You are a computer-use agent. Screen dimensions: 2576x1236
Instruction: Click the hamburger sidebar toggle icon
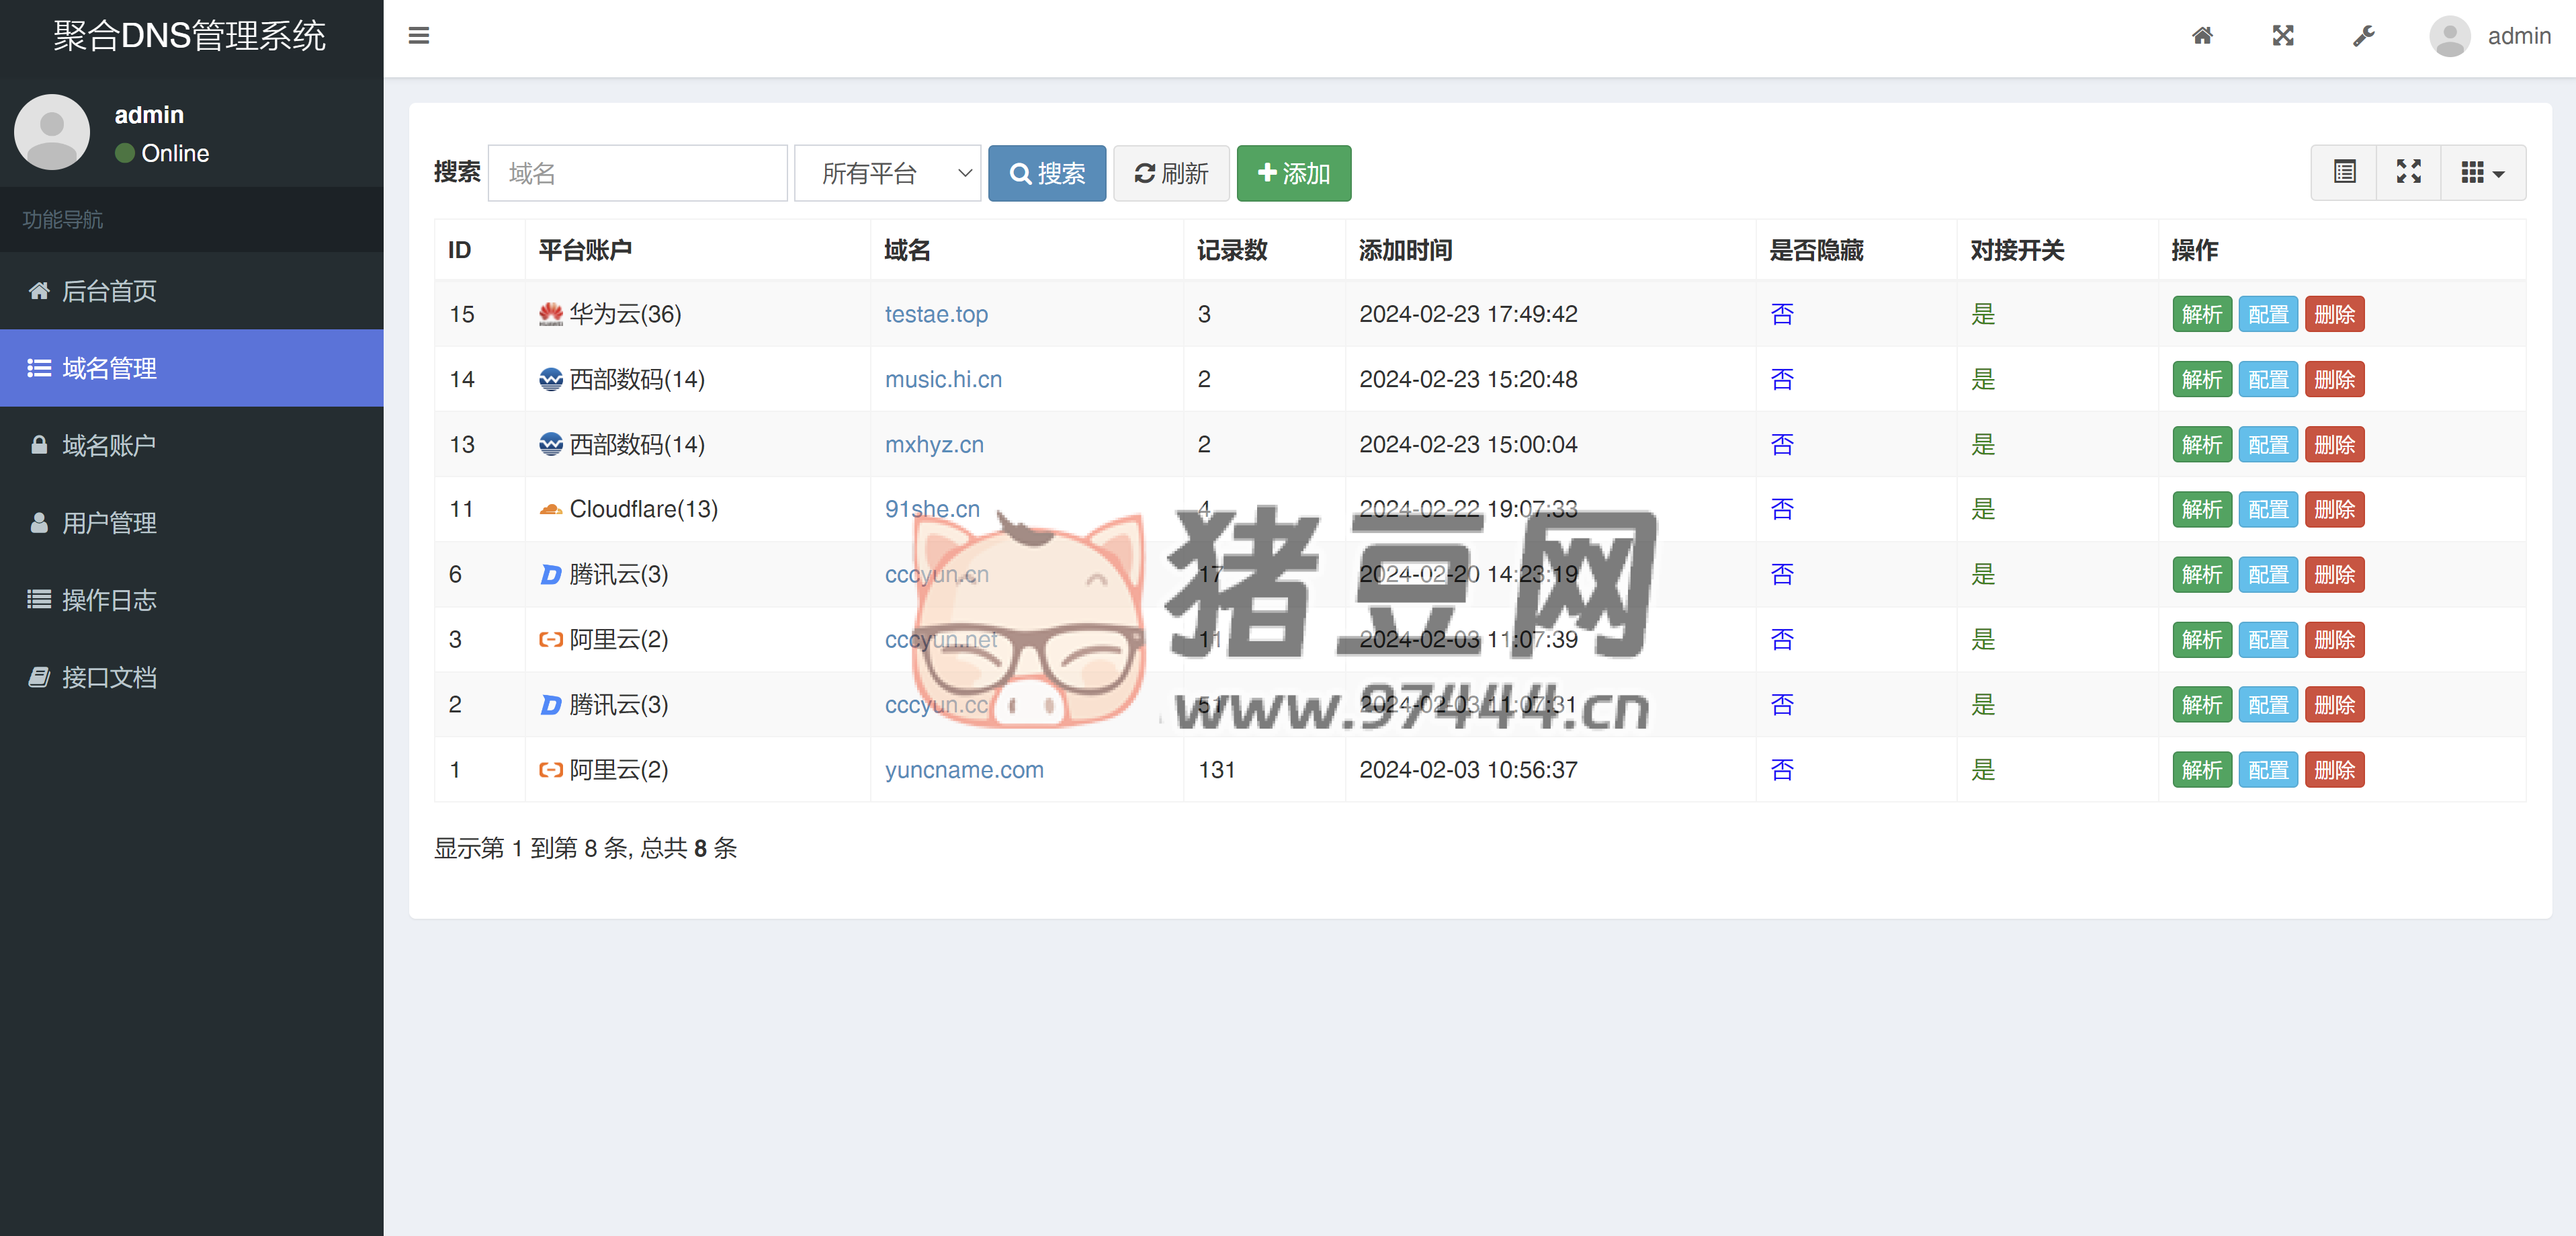pos(418,36)
